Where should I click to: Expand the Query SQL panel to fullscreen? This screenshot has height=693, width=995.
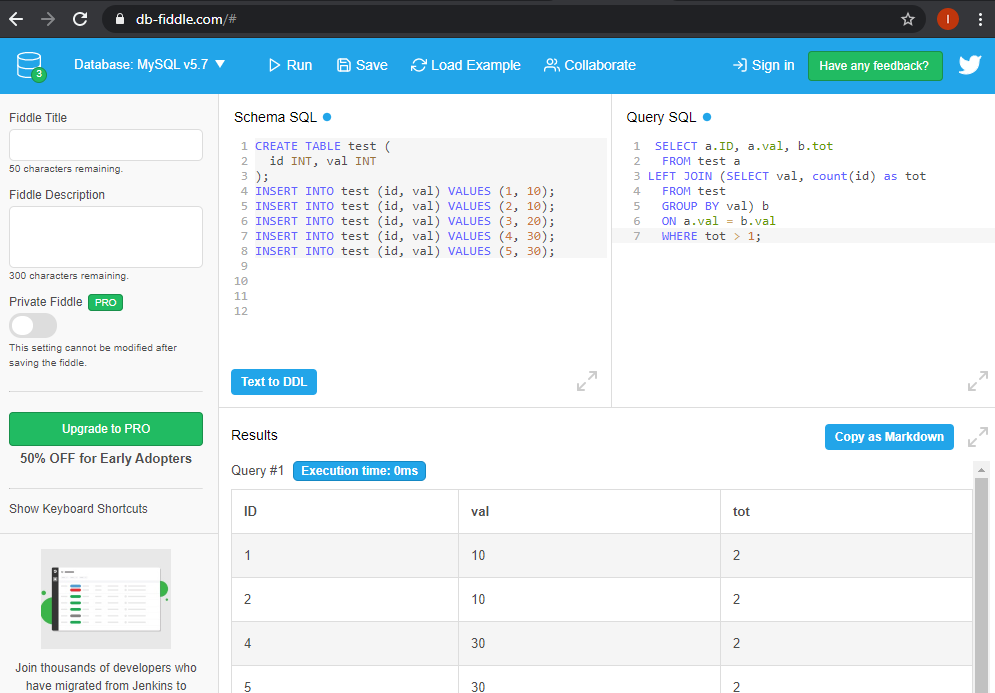click(977, 381)
